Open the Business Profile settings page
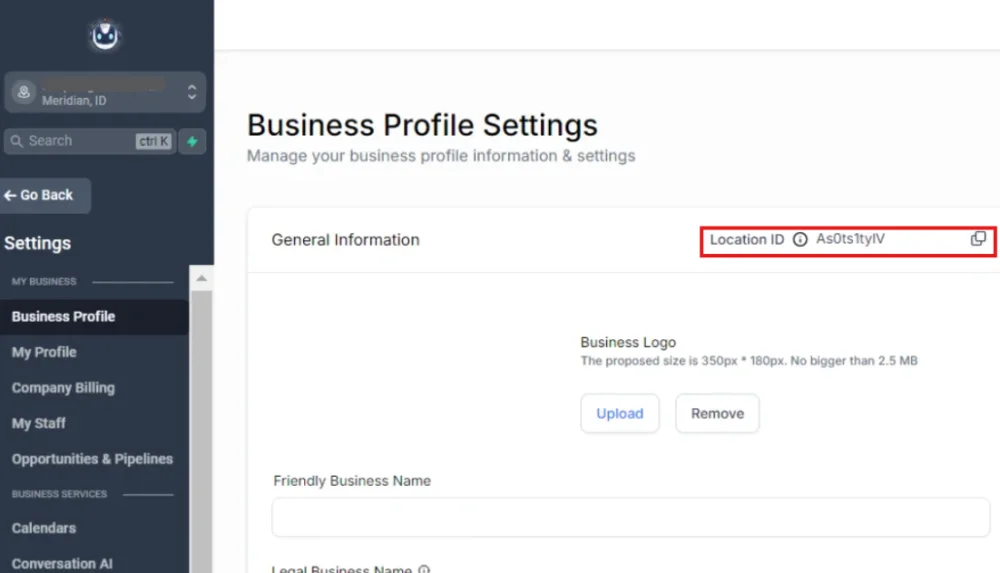Screen dimensions: 1000x573 click(x=63, y=316)
